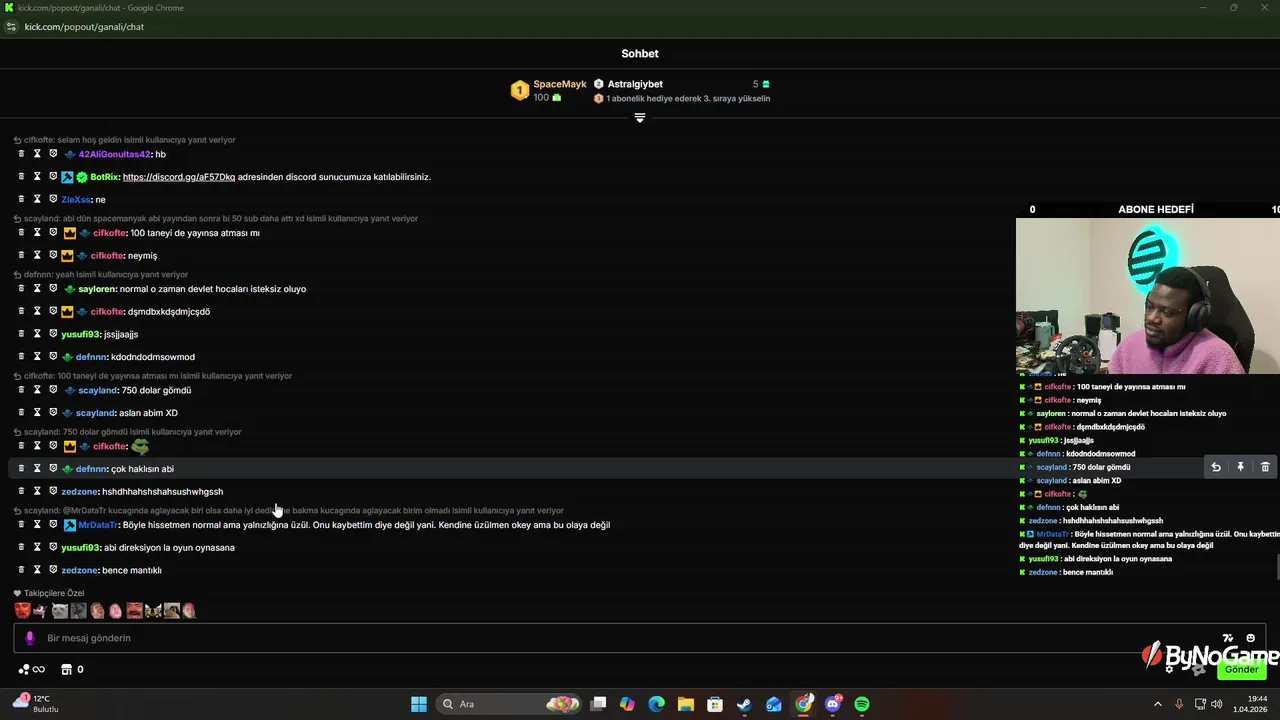
Task: Delete yusufi93's "jssjjaajjs" message
Action: pyautogui.click(x=21, y=334)
